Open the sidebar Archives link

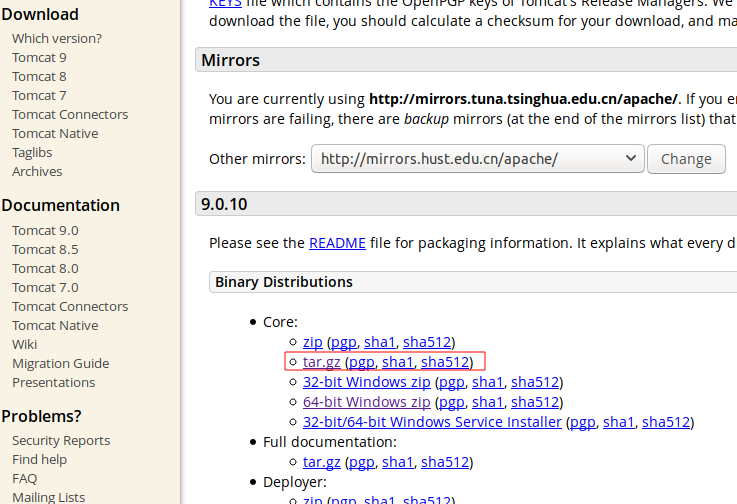click(x=37, y=171)
